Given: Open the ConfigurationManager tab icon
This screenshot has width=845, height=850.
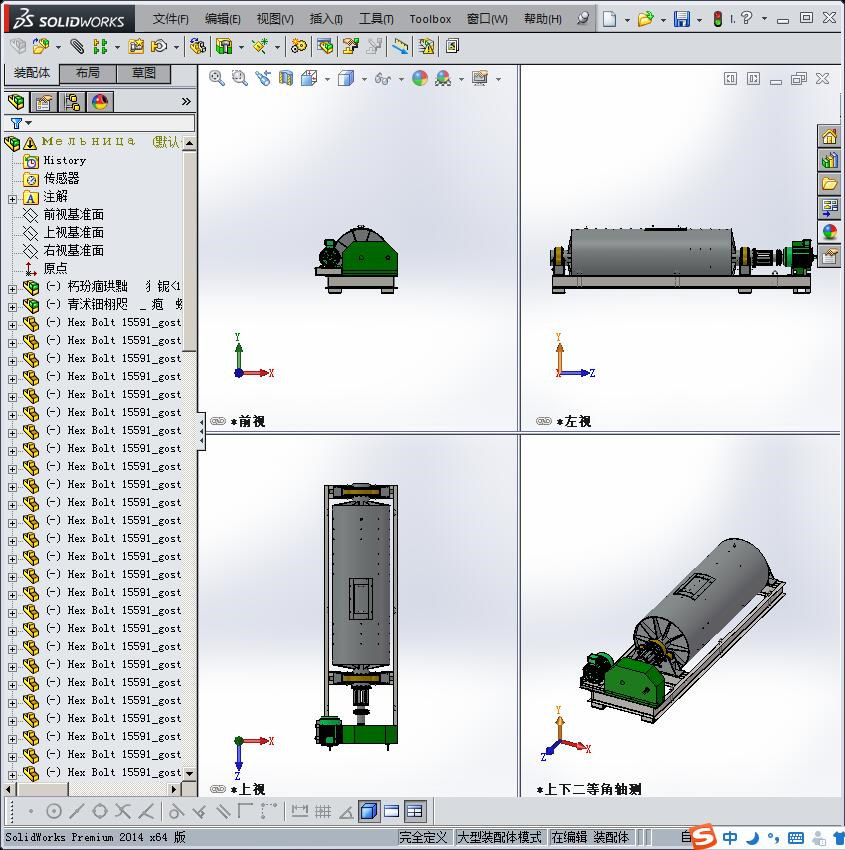Looking at the screenshot, I should (72, 102).
